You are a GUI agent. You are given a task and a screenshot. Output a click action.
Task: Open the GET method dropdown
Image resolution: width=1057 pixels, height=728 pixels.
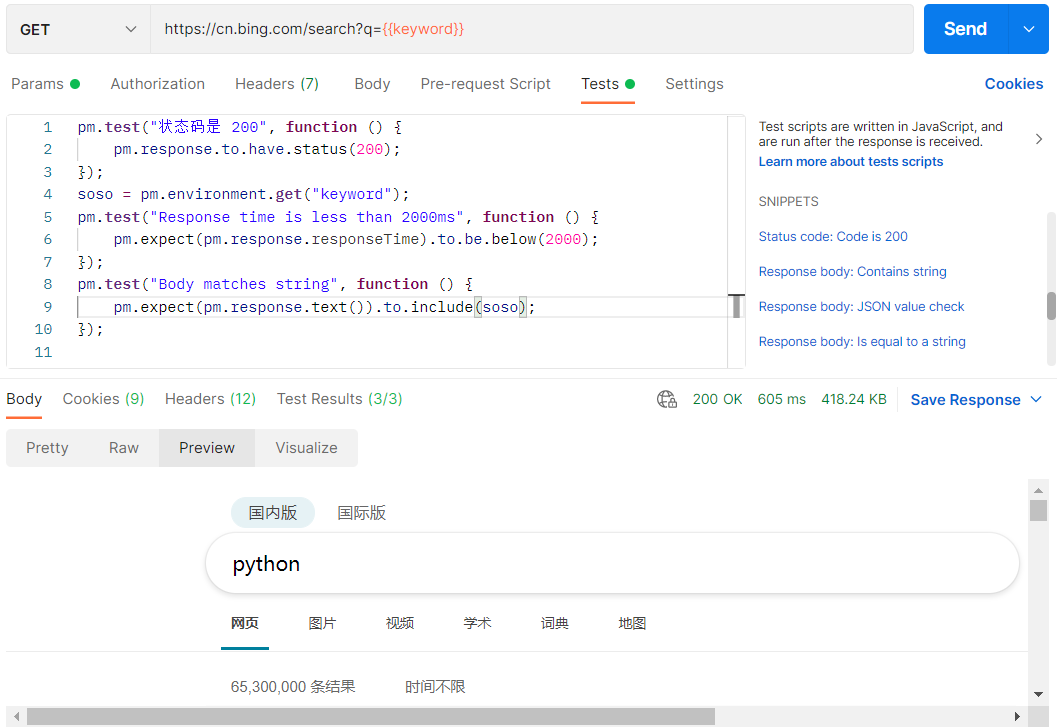(x=78, y=30)
